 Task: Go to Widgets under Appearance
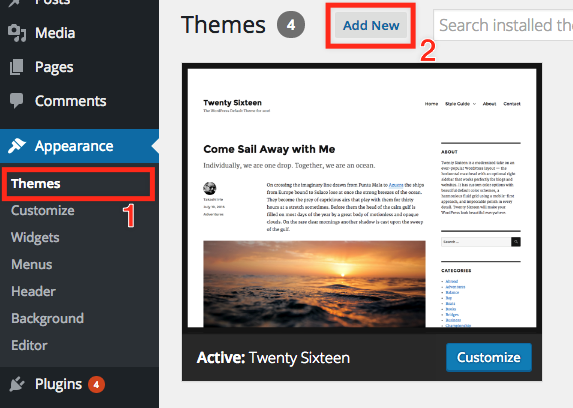pyautogui.click(x=35, y=238)
